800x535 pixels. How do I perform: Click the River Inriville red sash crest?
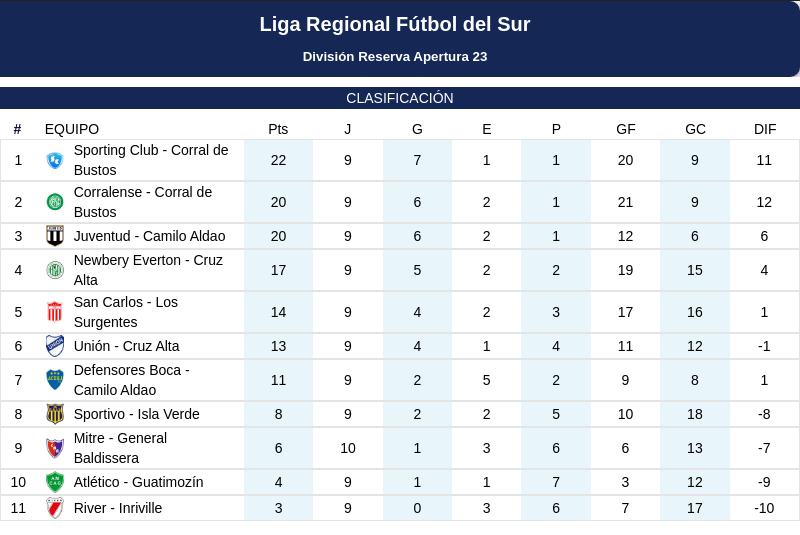coord(55,508)
